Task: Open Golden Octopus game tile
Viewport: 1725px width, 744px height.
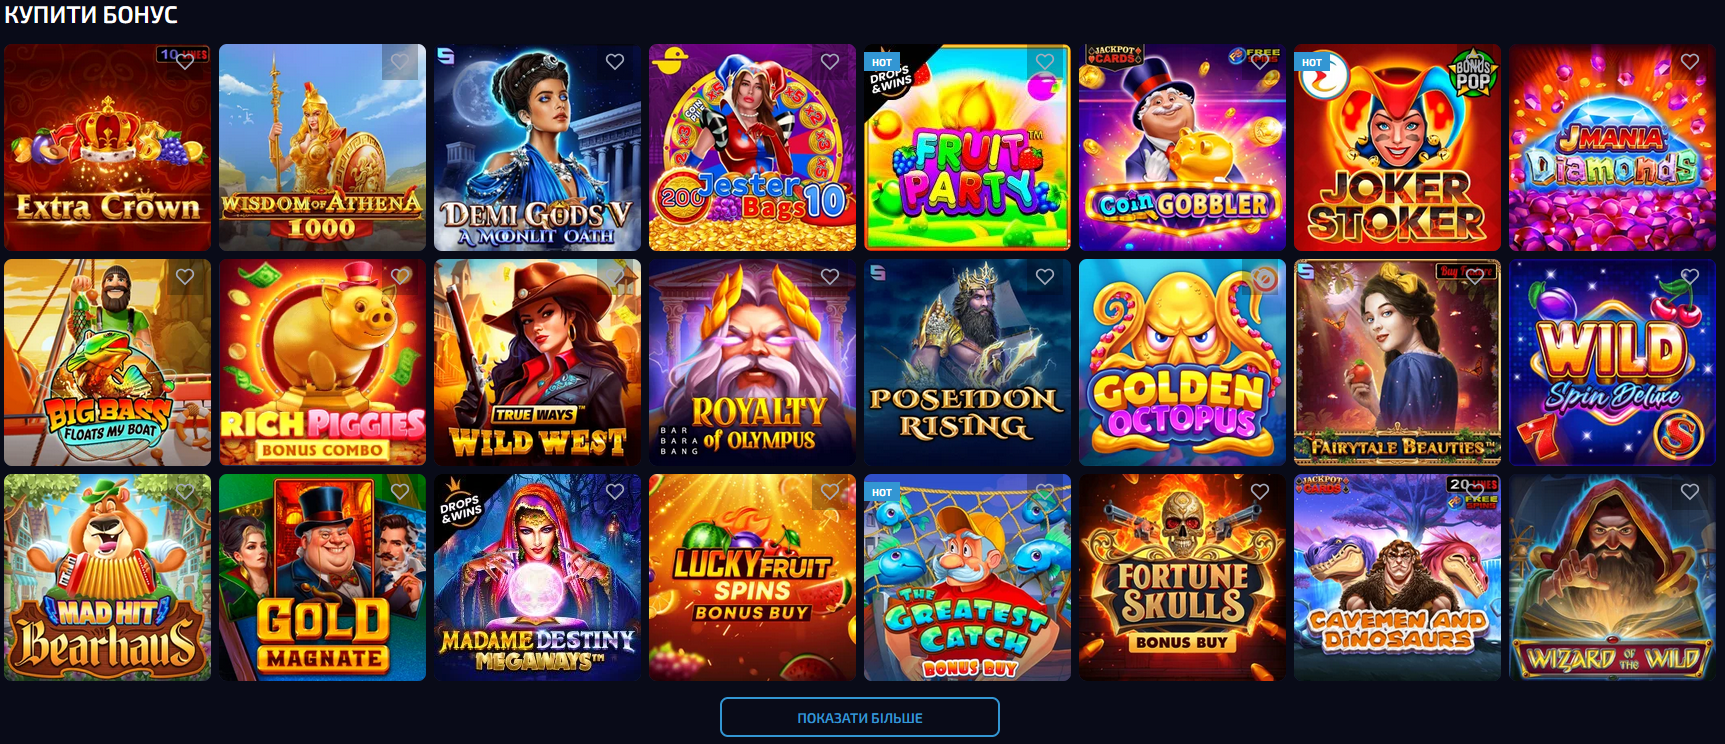Action: pyautogui.click(x=1182, y=362)
